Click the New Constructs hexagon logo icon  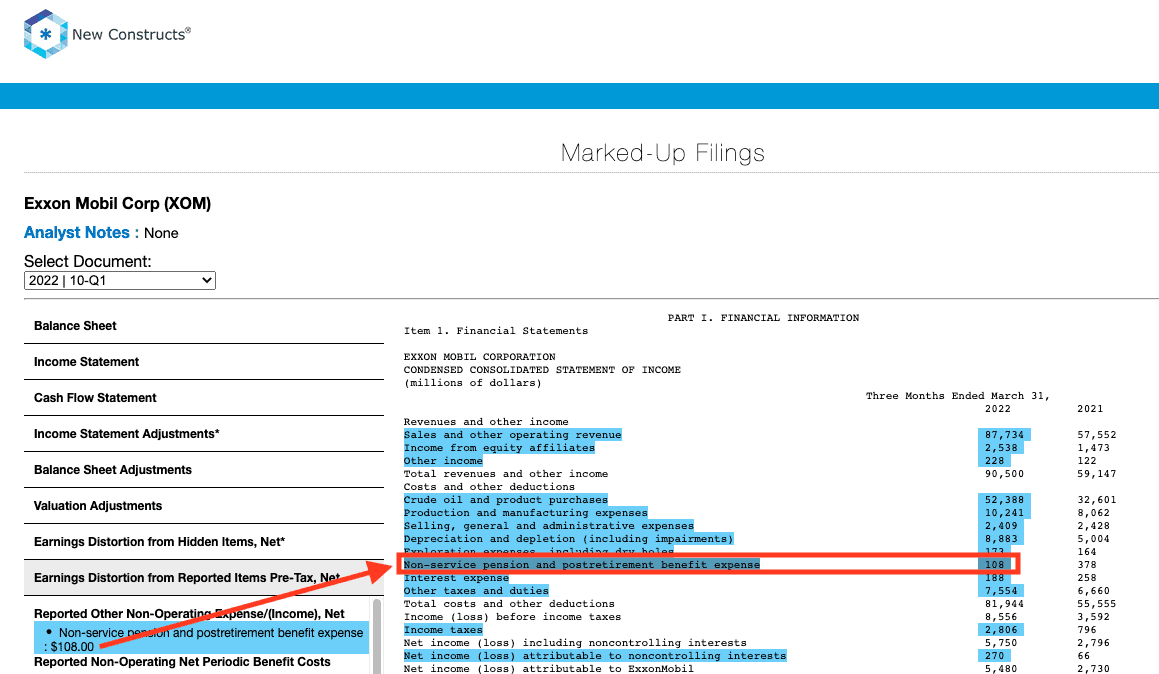pos(45,34)
